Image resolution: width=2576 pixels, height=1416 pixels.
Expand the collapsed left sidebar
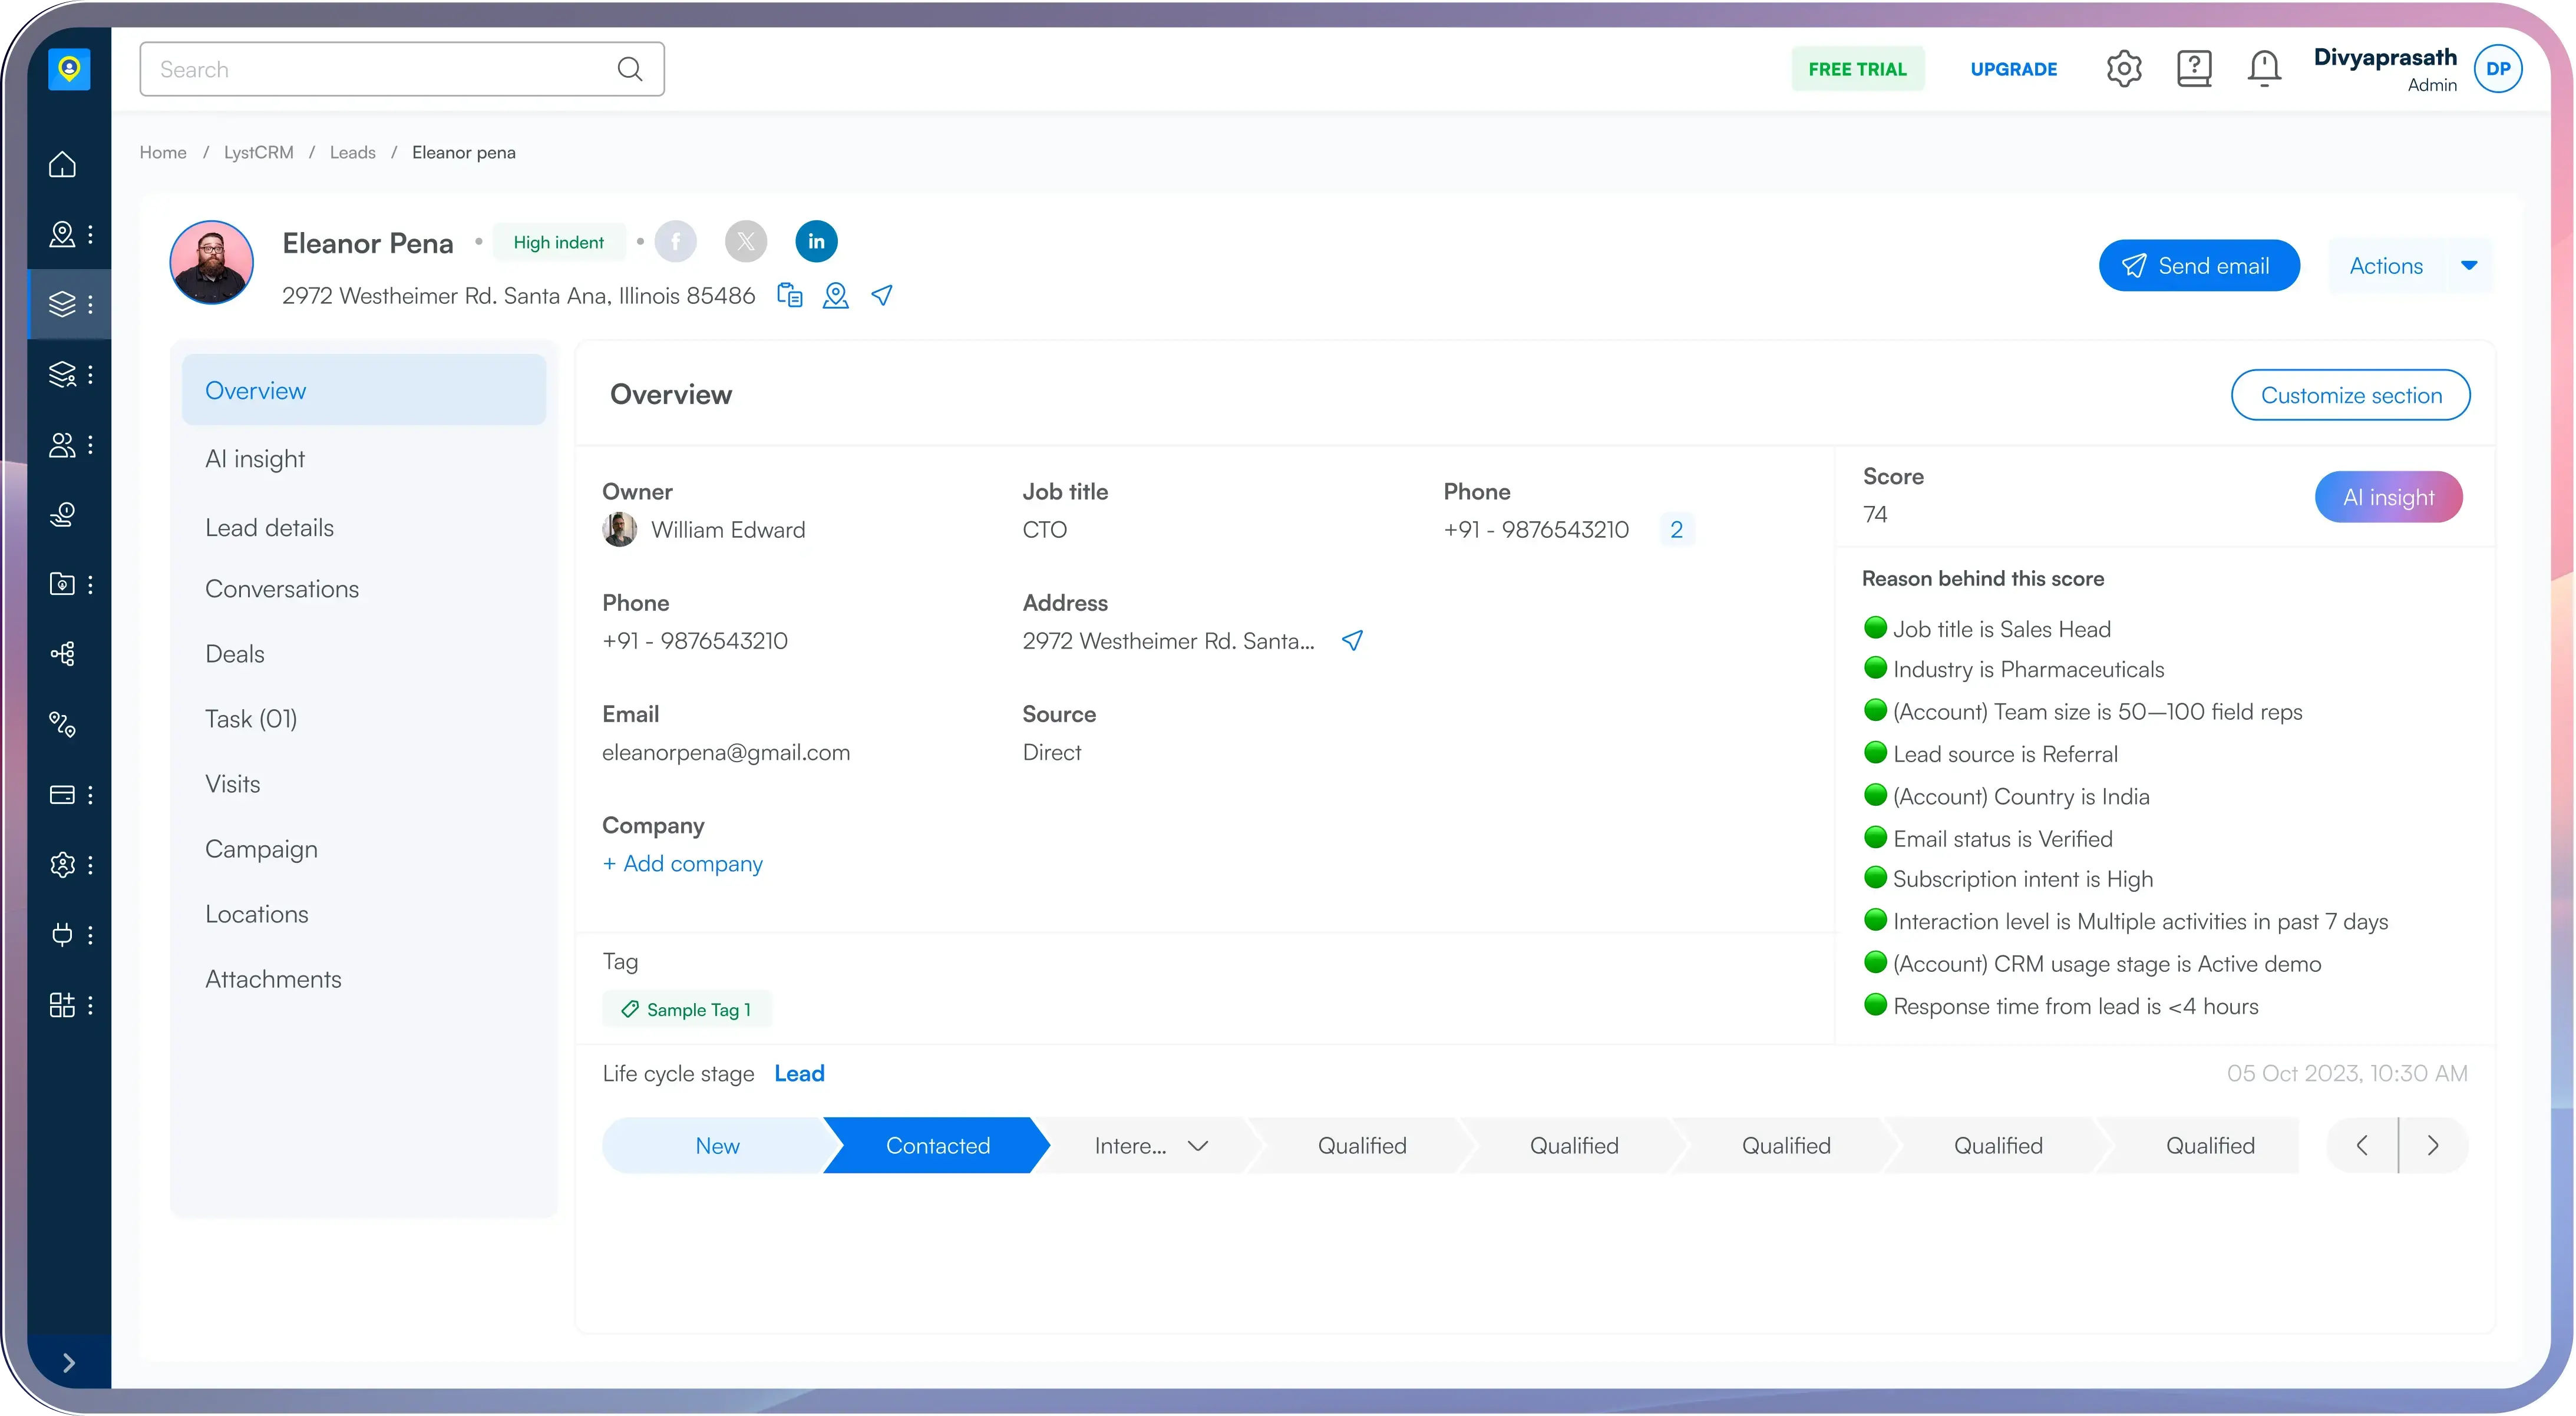[68, 1362]
